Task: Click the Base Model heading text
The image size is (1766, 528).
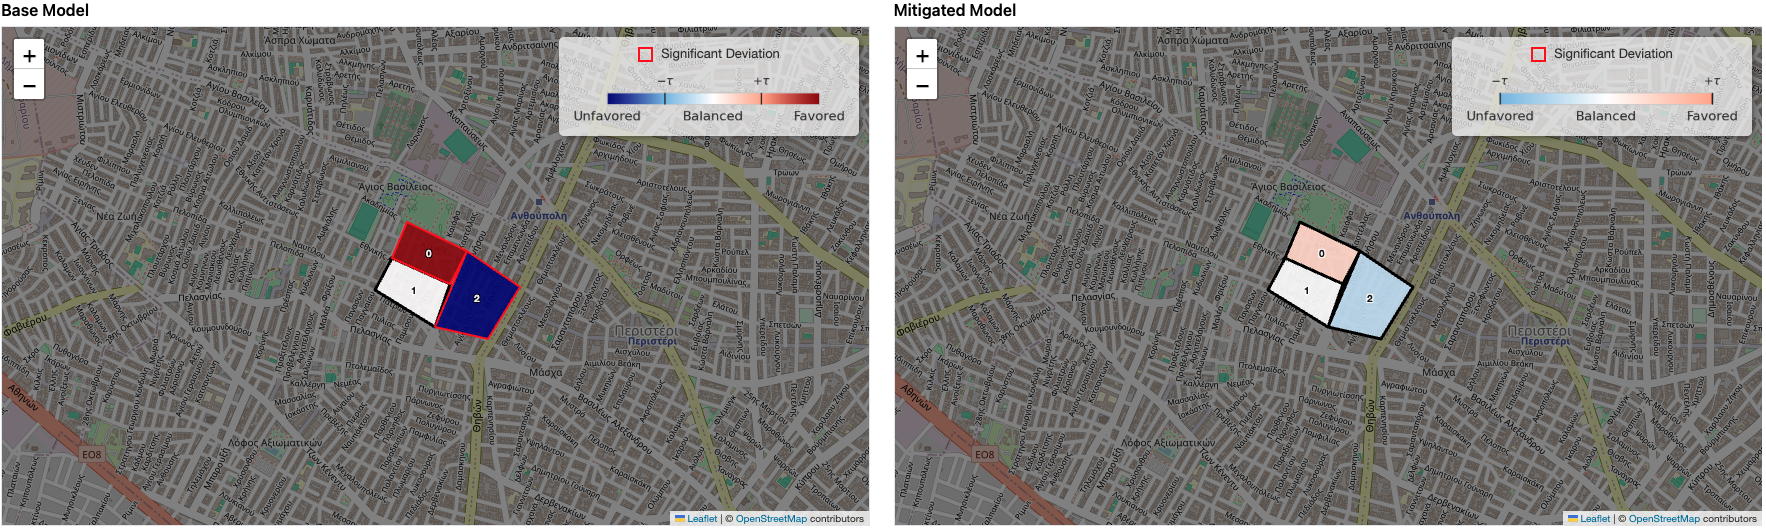Action: click(x=45, y=10)
